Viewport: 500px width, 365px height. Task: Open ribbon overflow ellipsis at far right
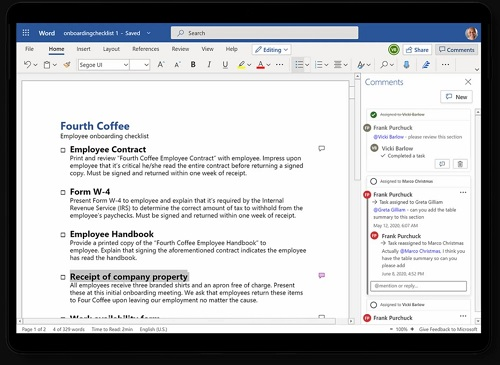coord(445,64)
